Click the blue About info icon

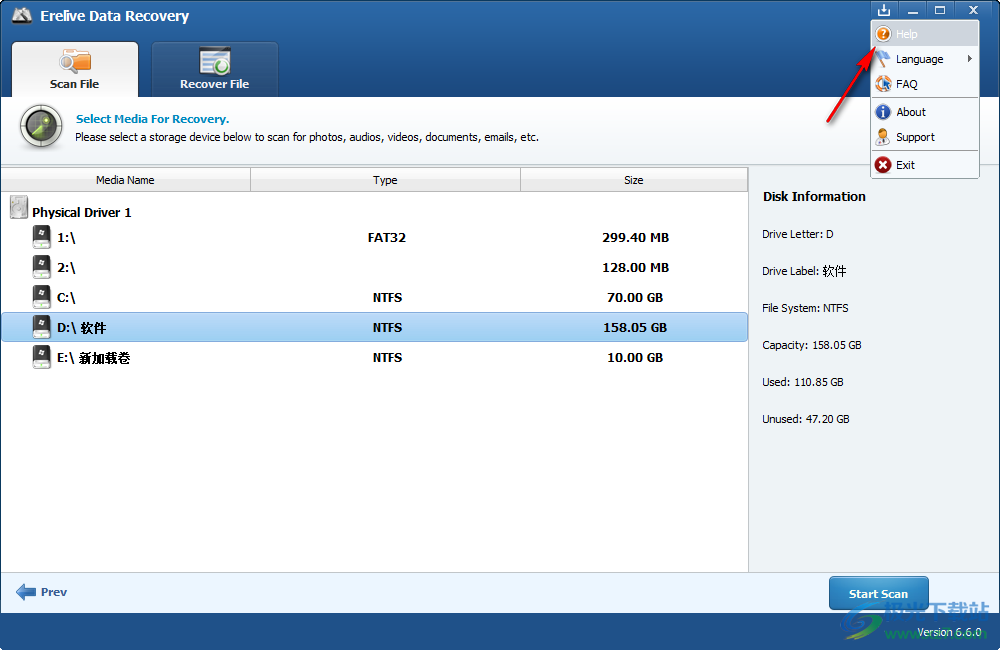point(883,112)
